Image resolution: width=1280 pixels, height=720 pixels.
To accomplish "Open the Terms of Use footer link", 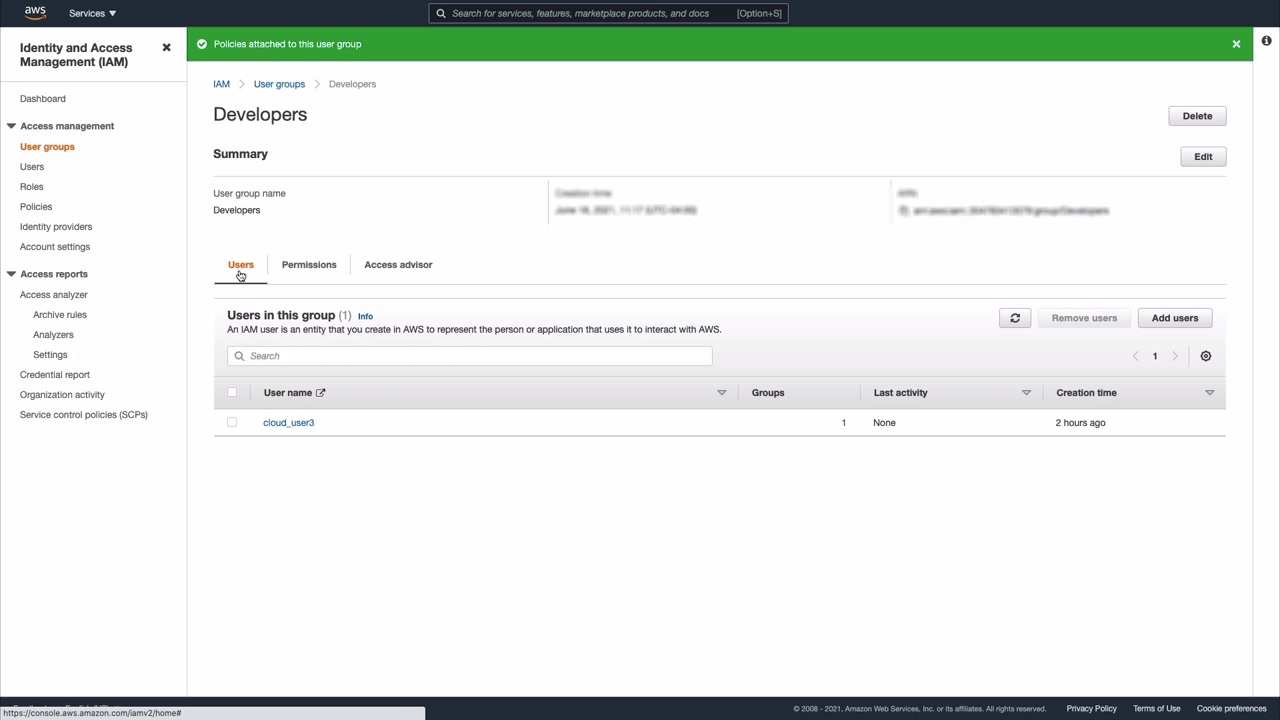I will 1156,709.
